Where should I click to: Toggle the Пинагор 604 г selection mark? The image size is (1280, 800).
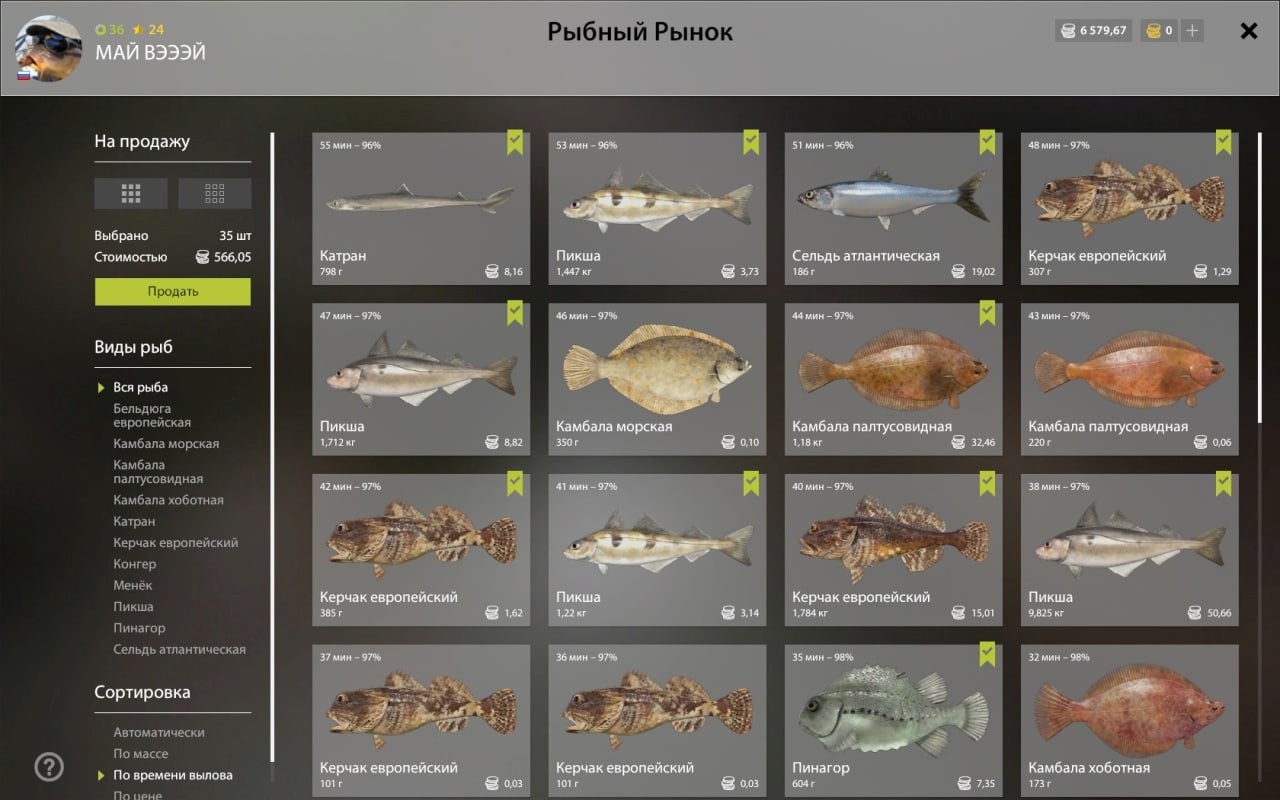(987, 654)
